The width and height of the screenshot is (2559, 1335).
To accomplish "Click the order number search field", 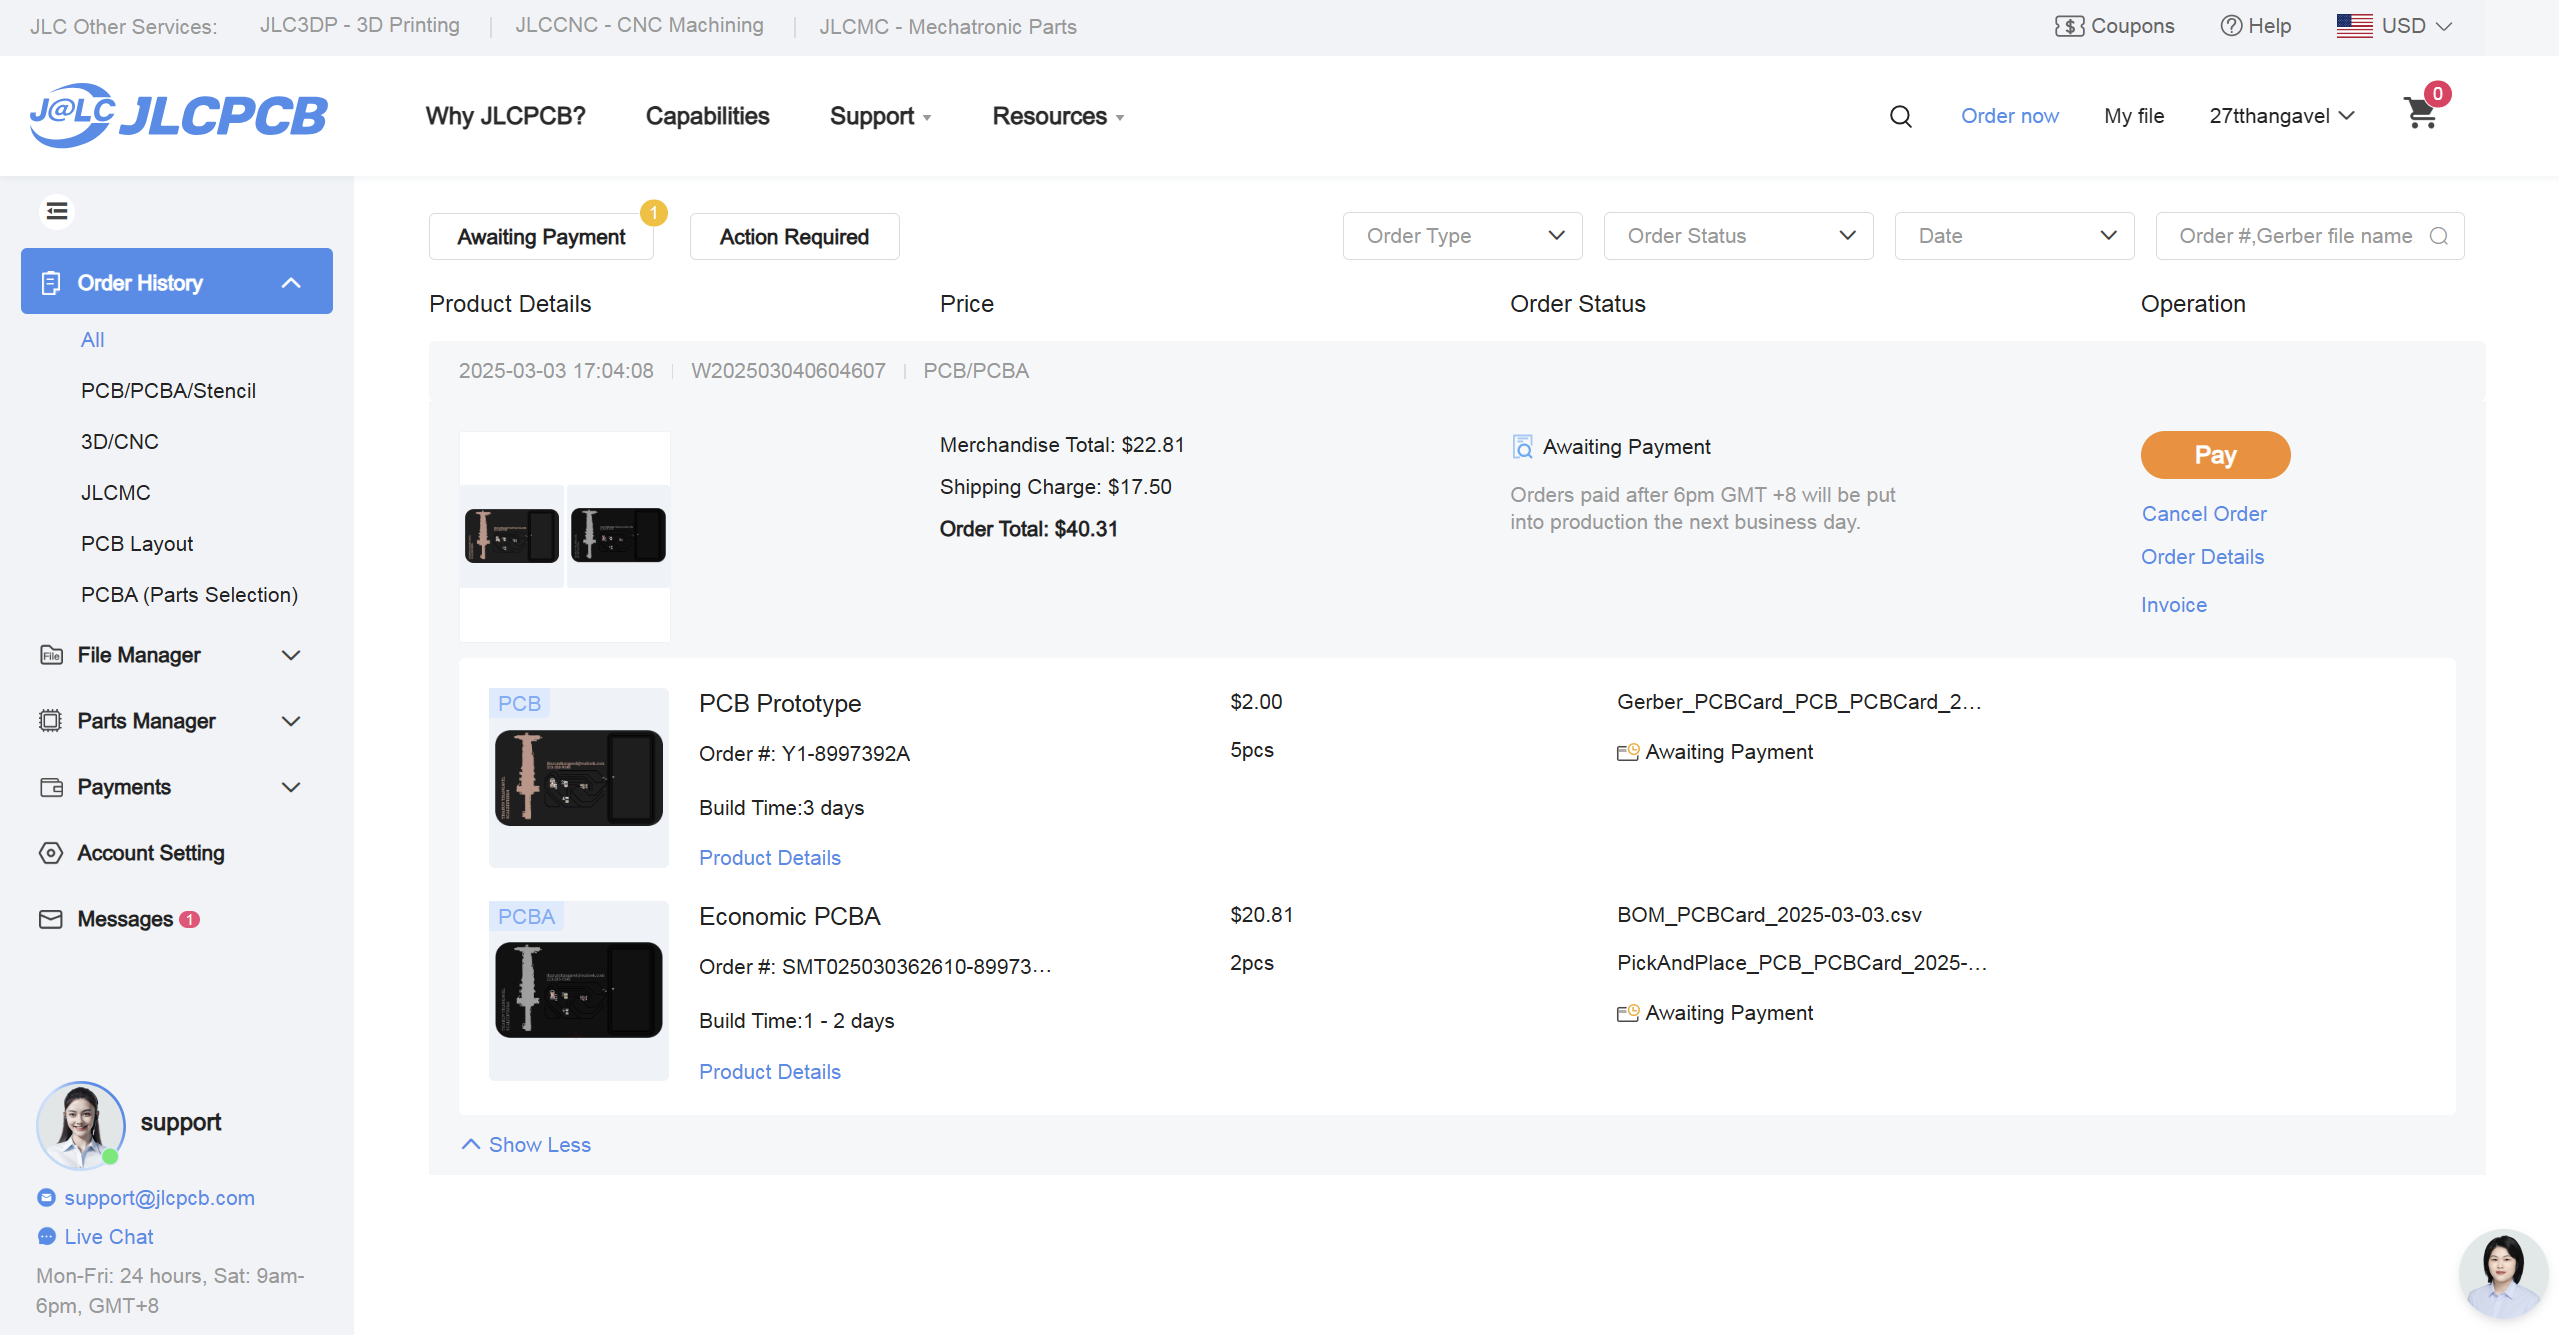I will pyautogui.click(x=2294, y=236).
